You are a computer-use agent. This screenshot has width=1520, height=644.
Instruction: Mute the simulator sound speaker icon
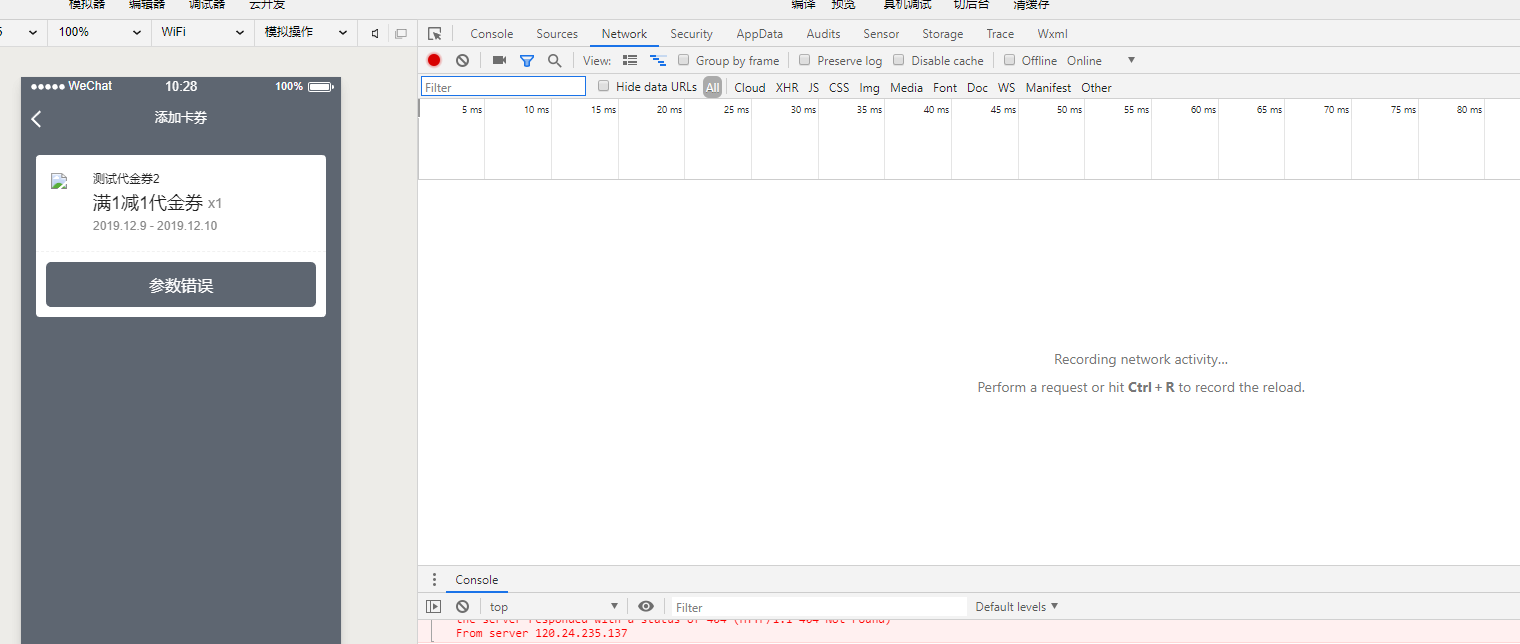click(375, 33)
